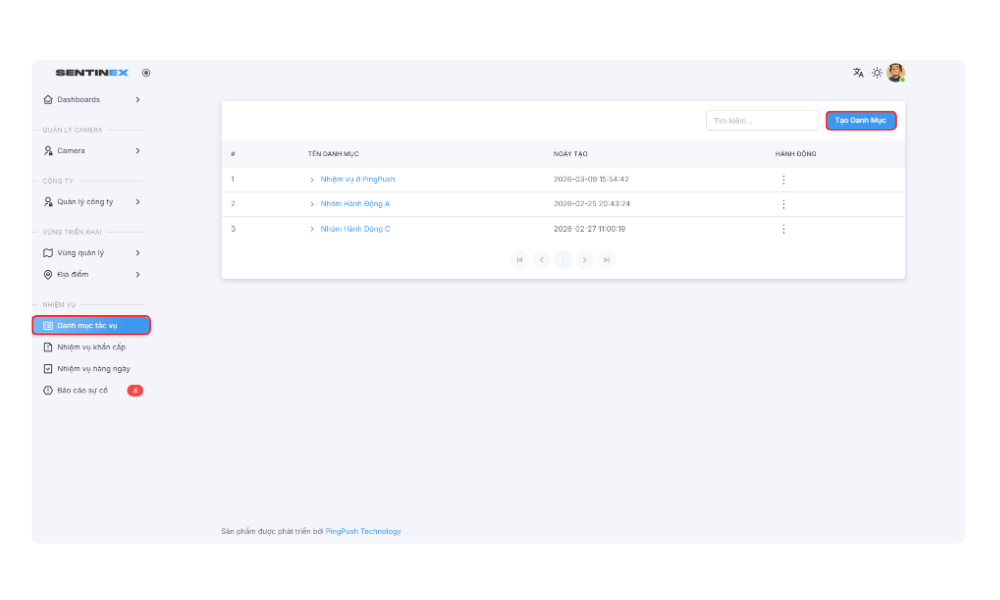1000x600 pixels.
Task: Click three-dot menu for Nhóm Hành Động C
Action: point(783,229)
